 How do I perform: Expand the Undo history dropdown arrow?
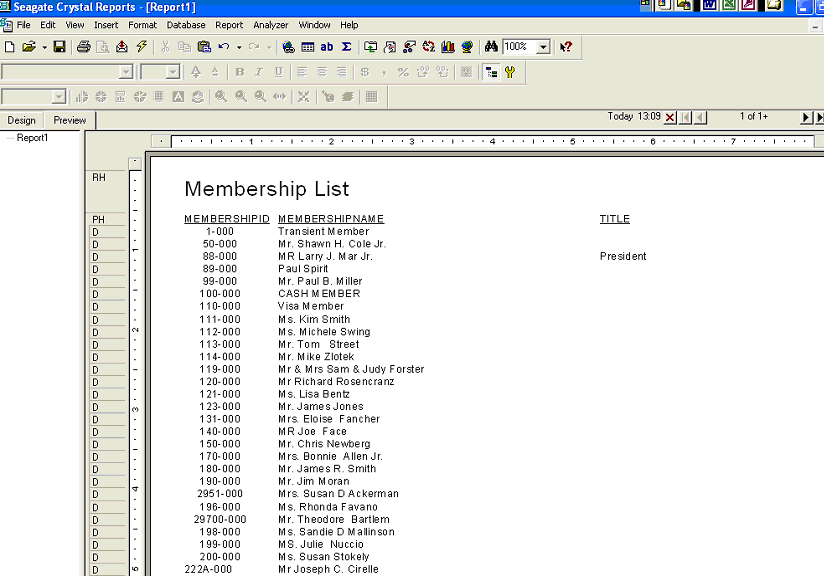click(x=238, y=47)
